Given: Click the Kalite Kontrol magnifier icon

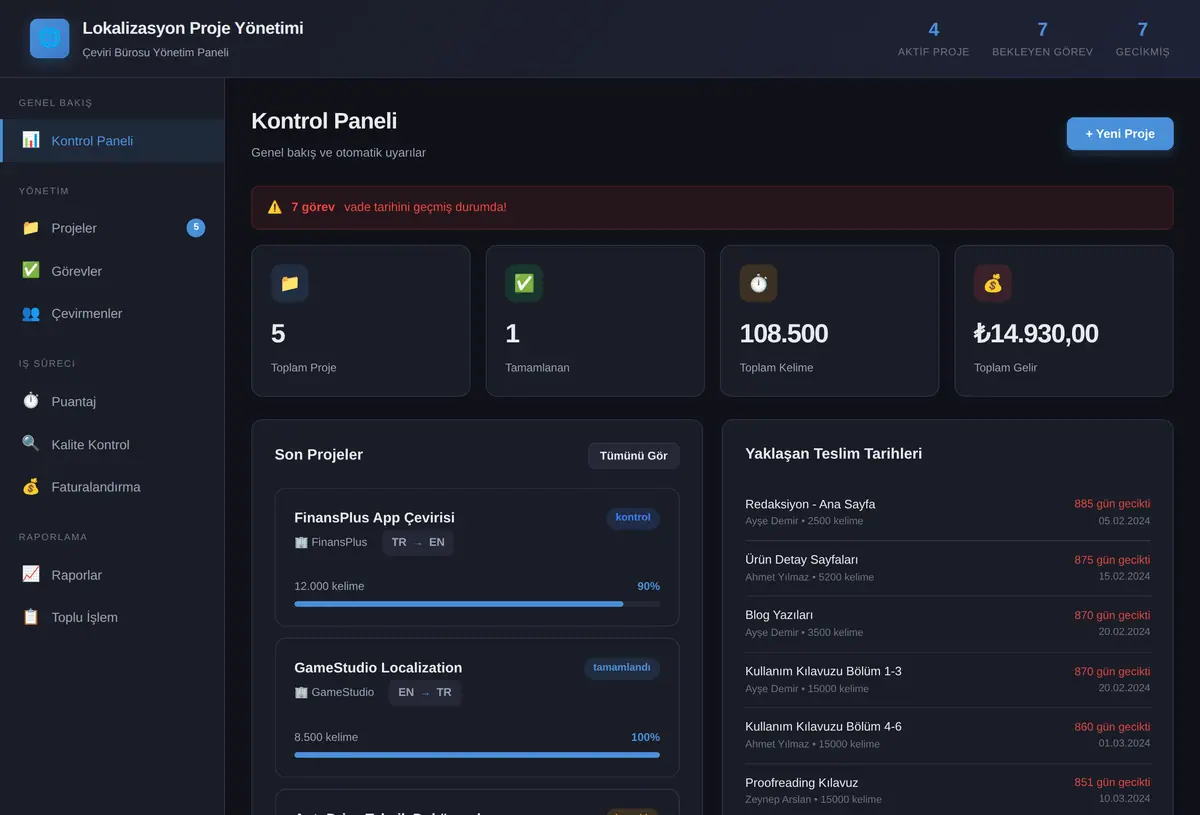Looking at the screenshot, I should (31, 443).
